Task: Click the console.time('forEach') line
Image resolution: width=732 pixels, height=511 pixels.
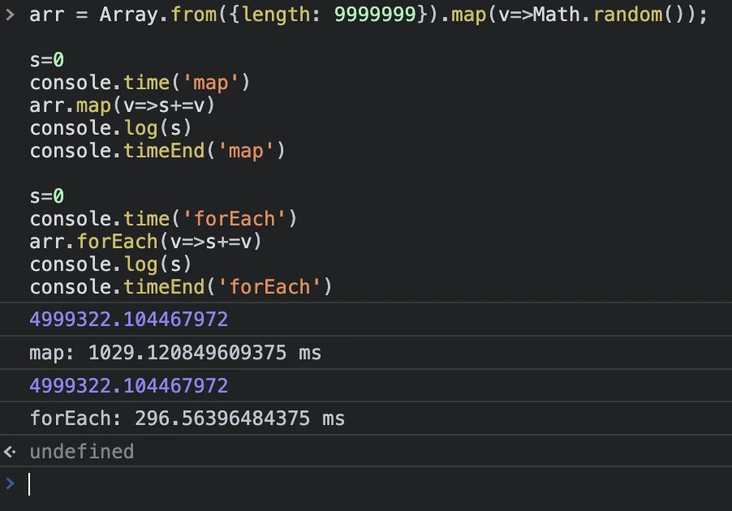Action: [x=163, y=219]
